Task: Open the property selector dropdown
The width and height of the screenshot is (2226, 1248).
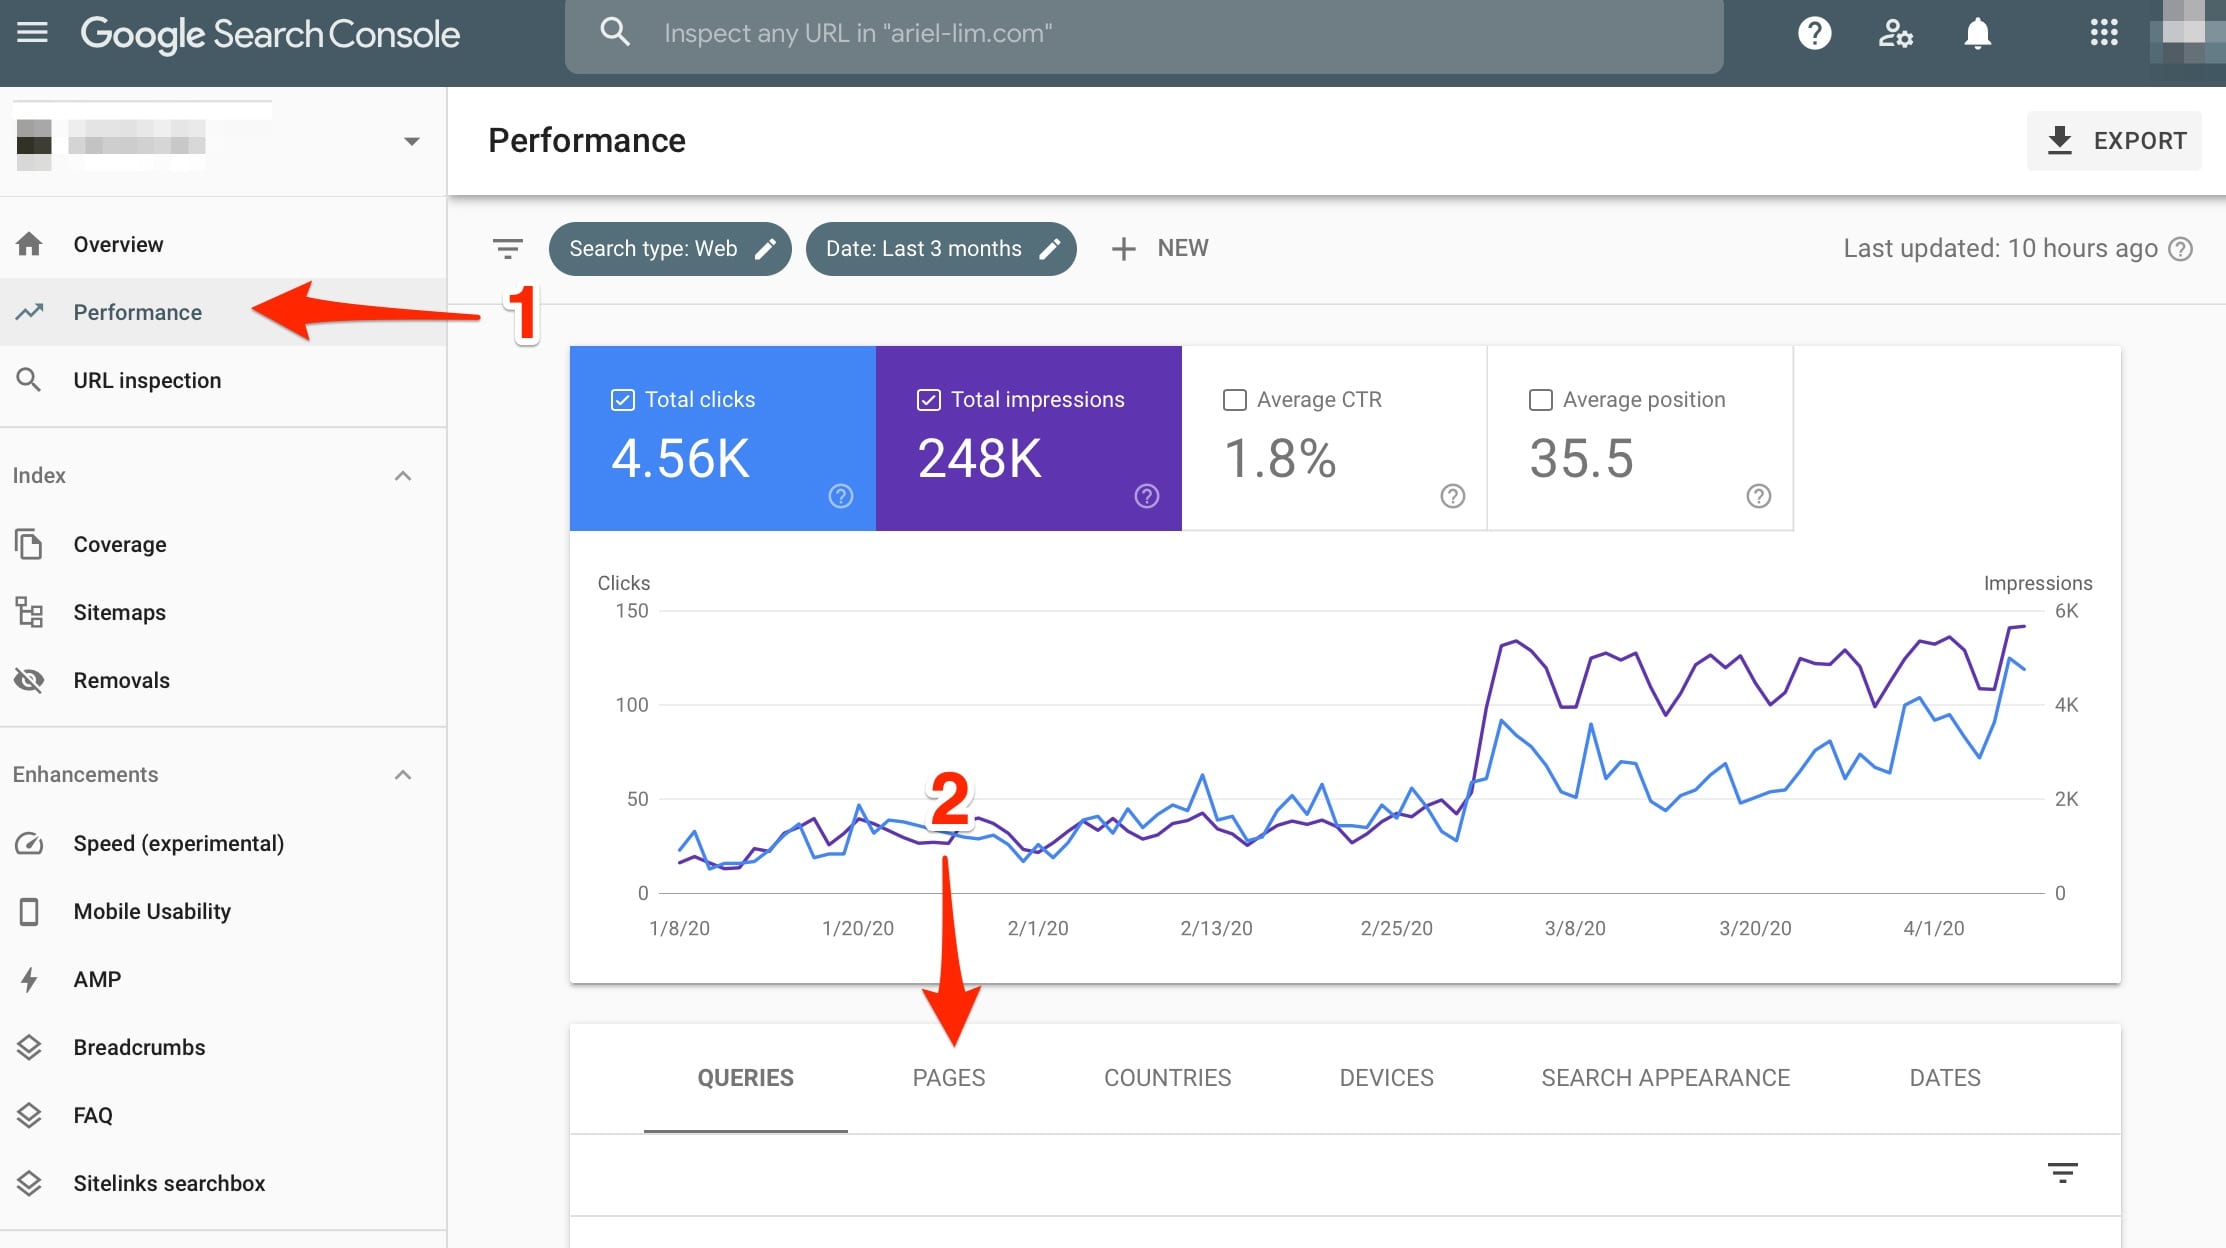Action: pyautogui.click(x=411, y=141)
